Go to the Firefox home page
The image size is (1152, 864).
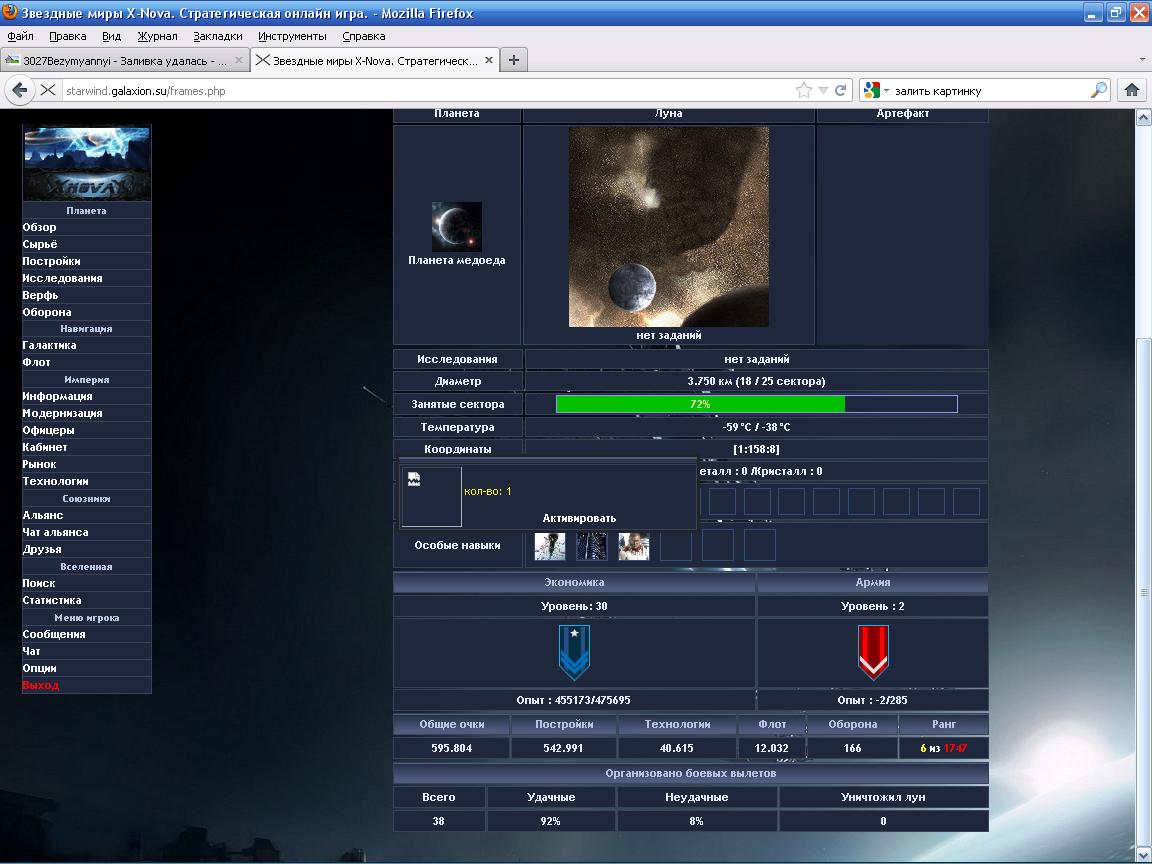point(1132,90)
